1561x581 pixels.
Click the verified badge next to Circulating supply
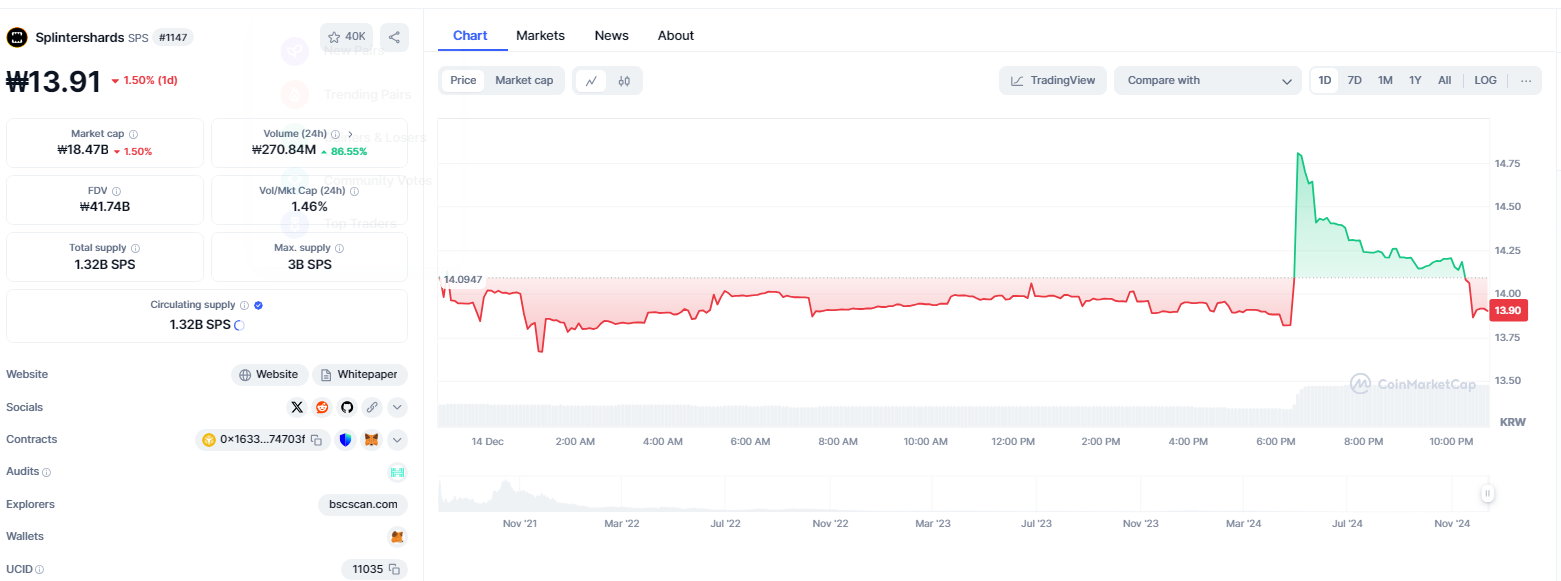pyautogui.click(x=259, y=305)
